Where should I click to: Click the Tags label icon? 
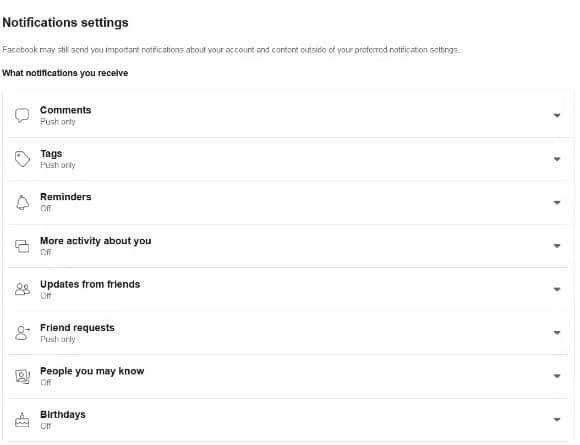coord(22,159)
